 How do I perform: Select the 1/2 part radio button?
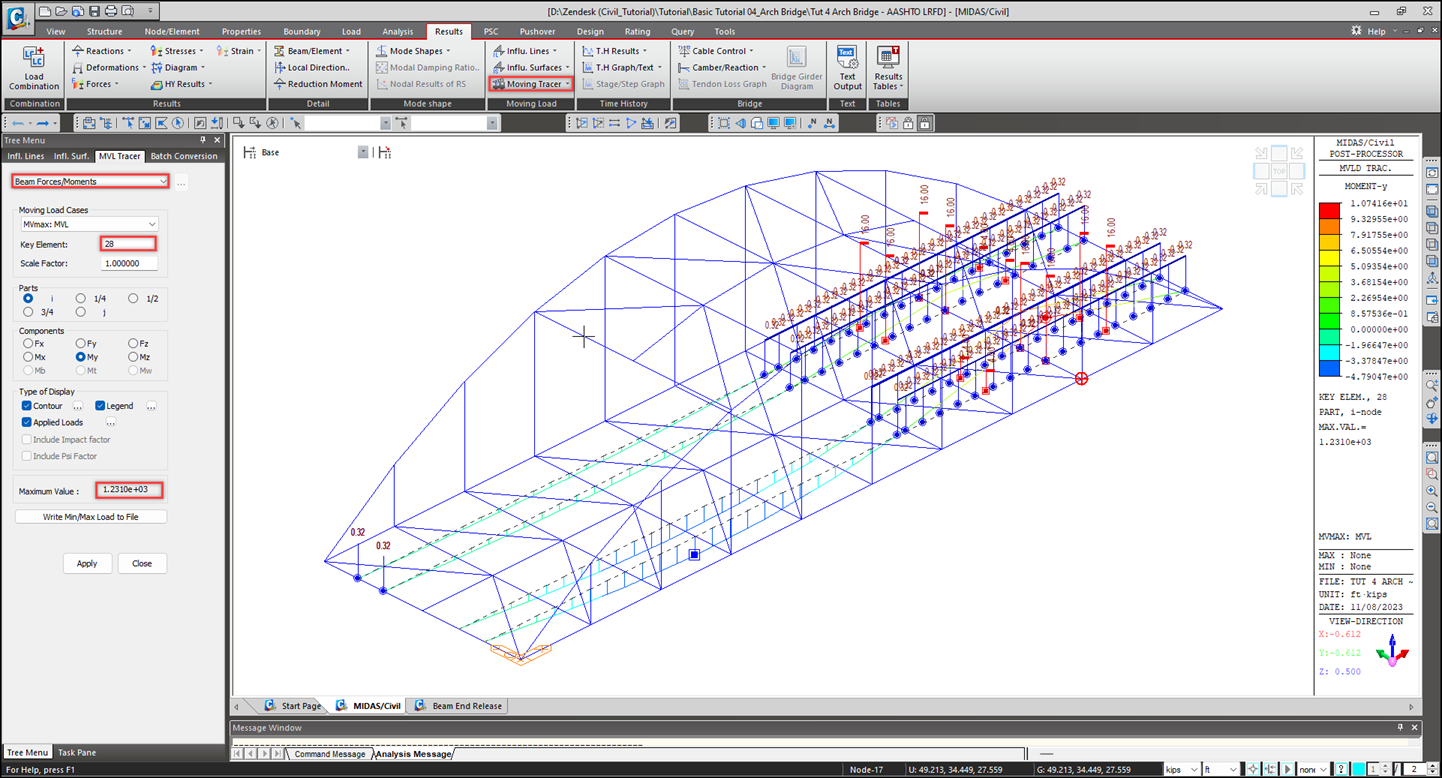coord(133,298)
